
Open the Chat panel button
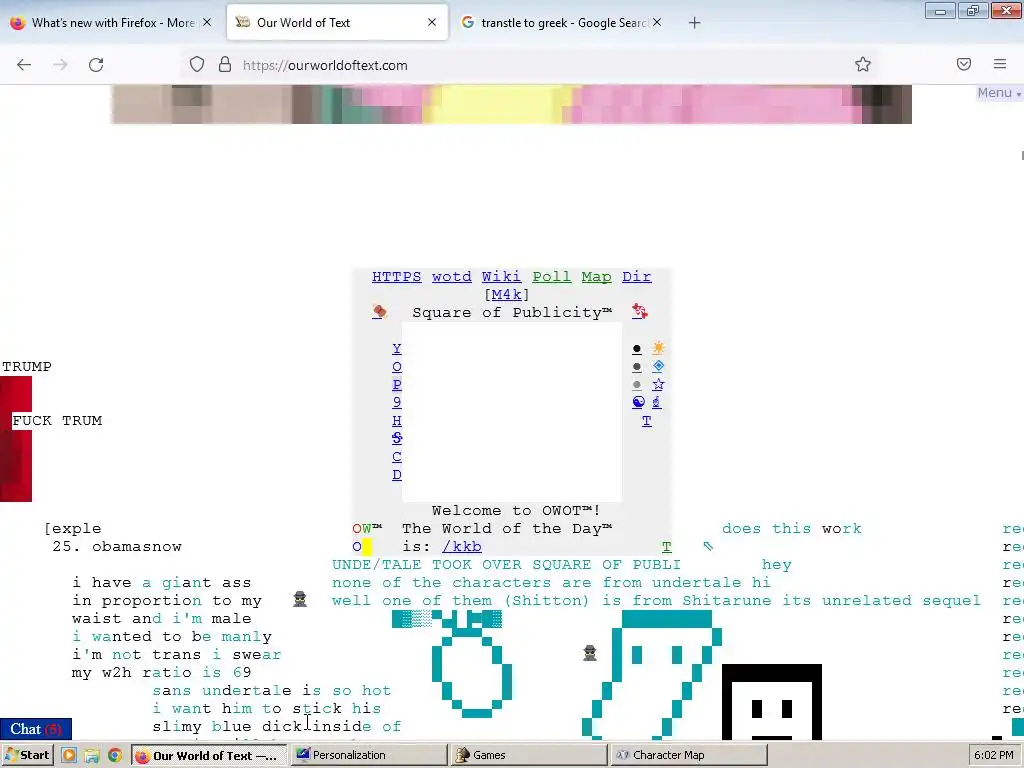pyautogui.click(x=36, y=729)
